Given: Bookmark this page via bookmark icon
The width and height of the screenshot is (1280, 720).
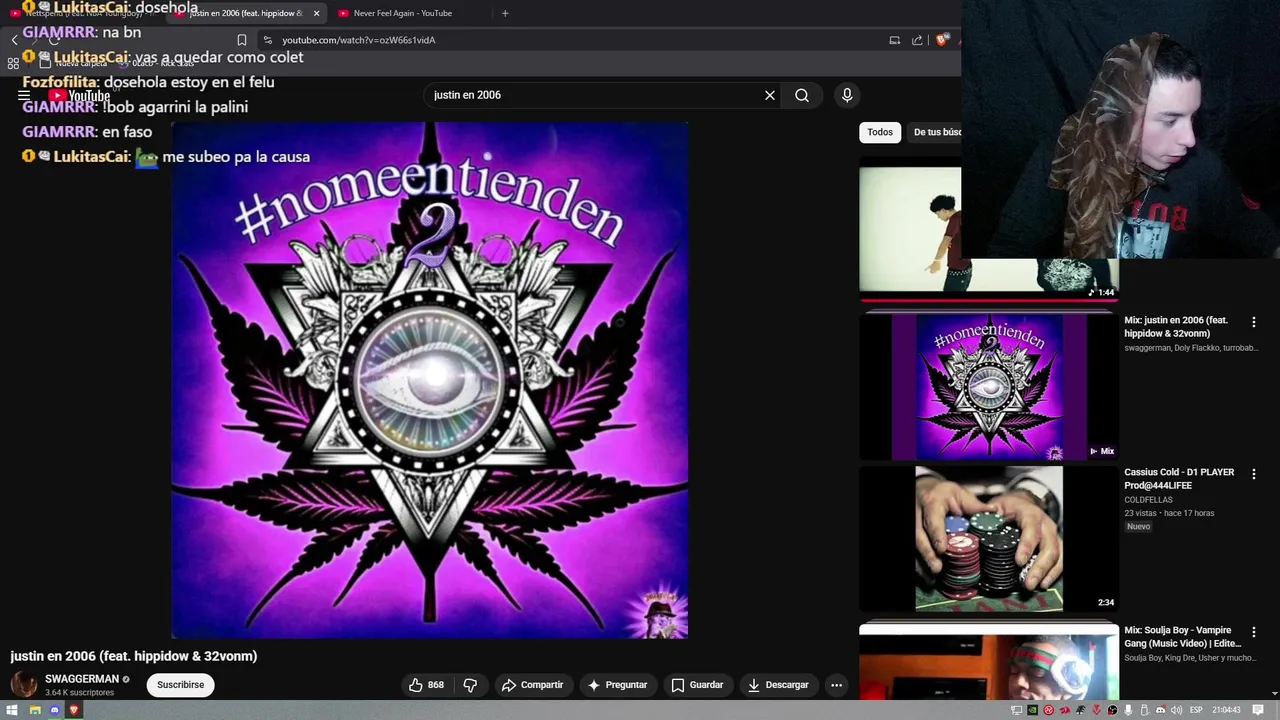Looking at the screenshot, I should click(241, 40).
